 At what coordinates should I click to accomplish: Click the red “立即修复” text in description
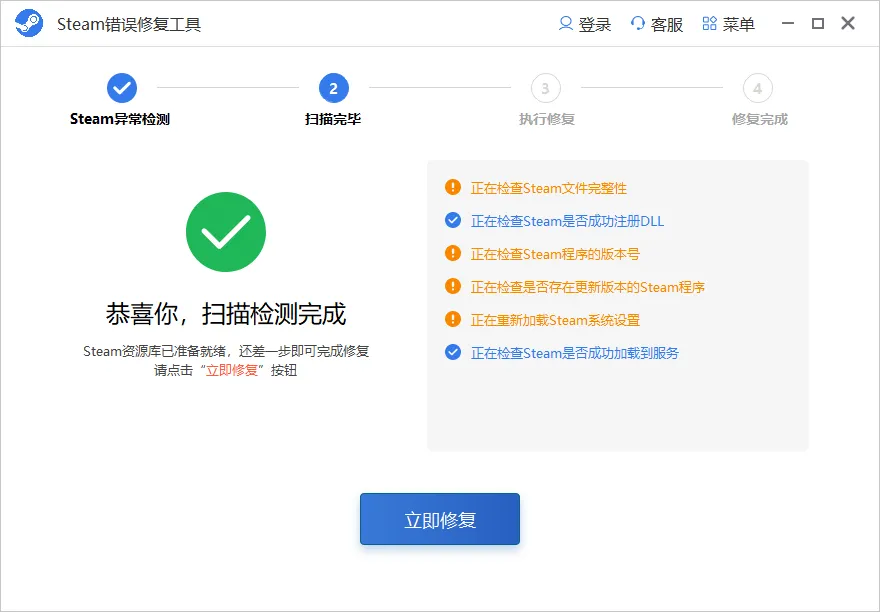point(232,371)
